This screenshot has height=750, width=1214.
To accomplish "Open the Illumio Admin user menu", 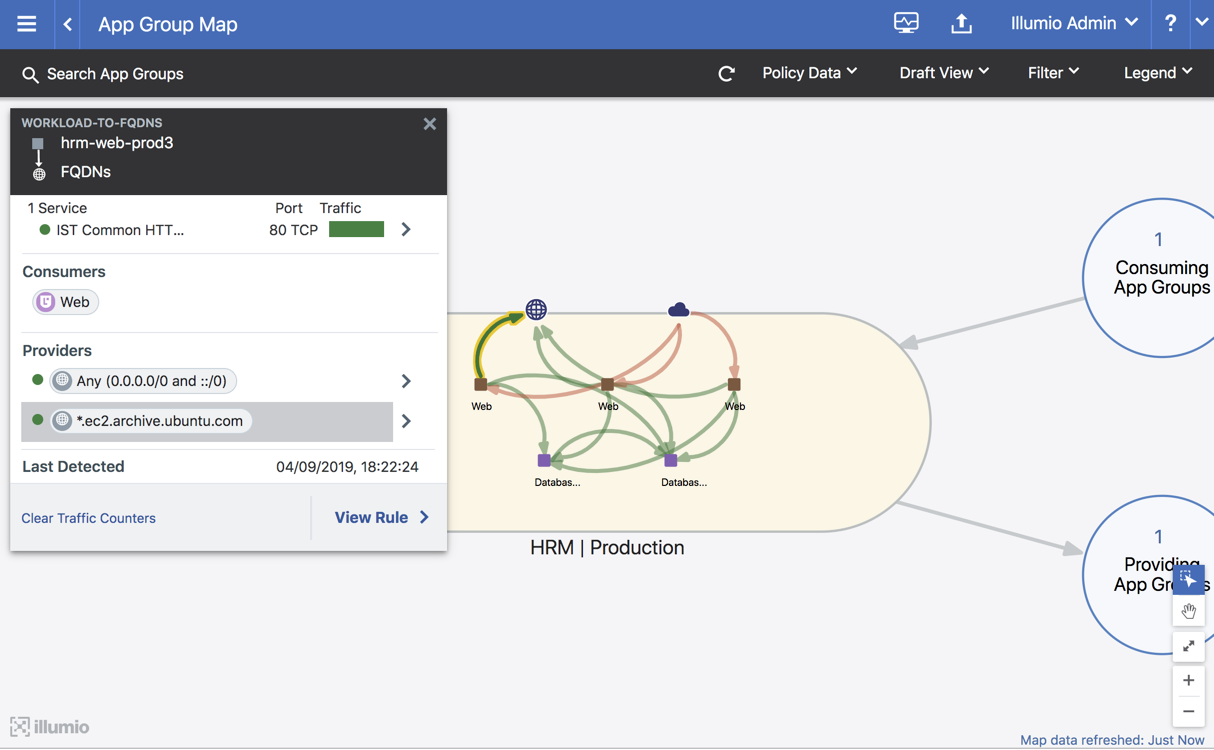I will (1074, 23).
